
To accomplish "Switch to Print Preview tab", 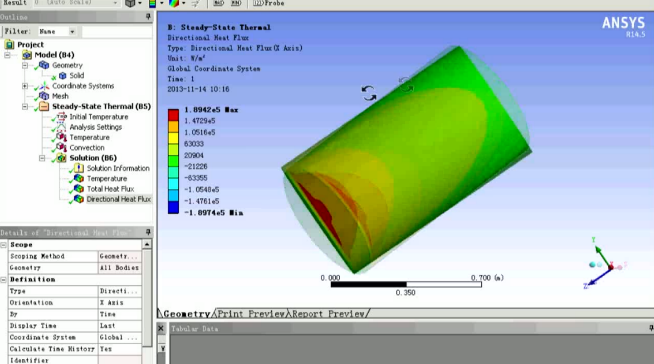I will [x=251, y=314].
